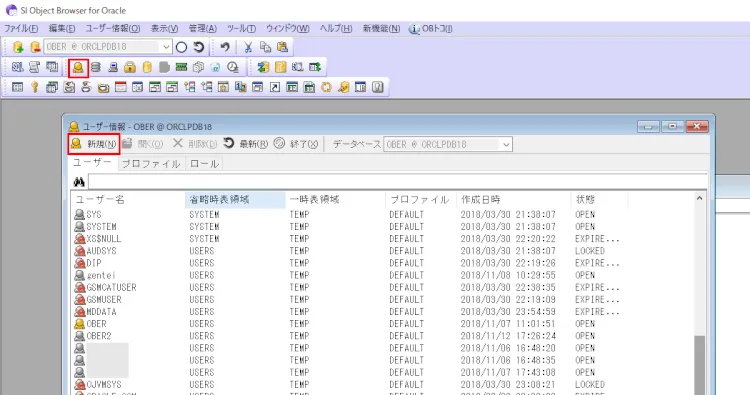Click the green memory chip icon
750x395 pixels.
[x=181, y=67]
